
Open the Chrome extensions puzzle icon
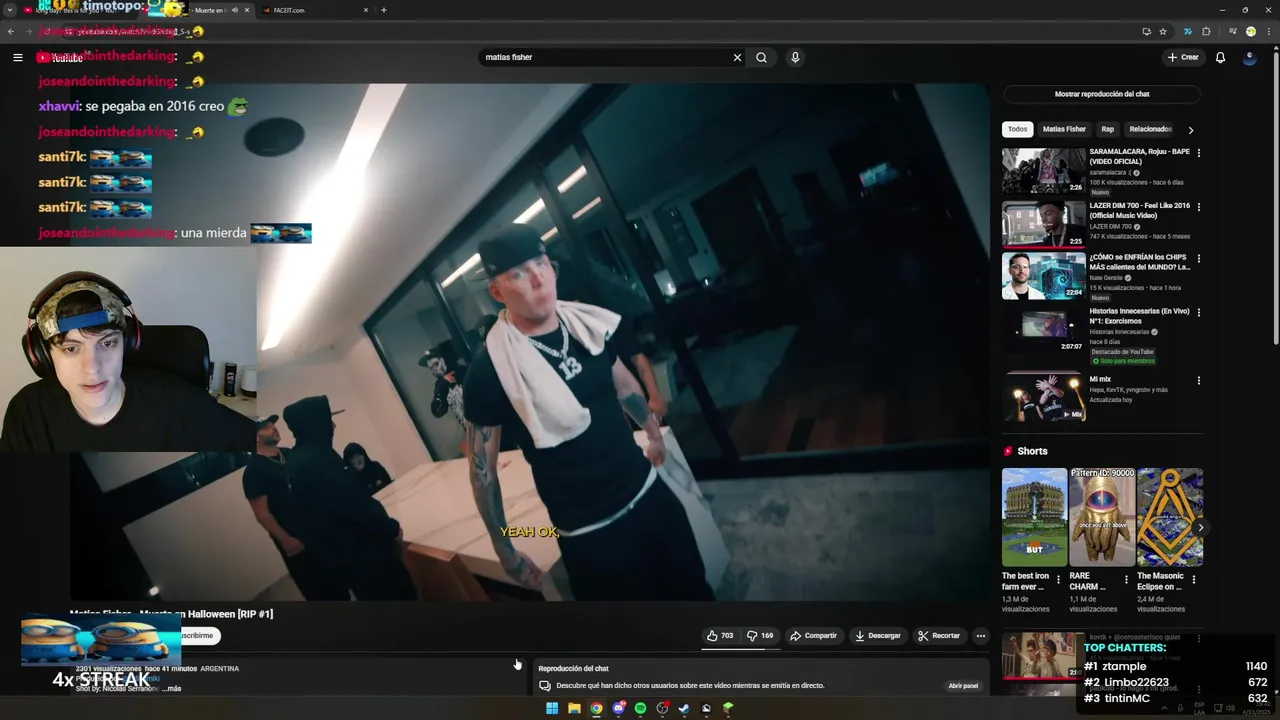[x=1206, y=31]
